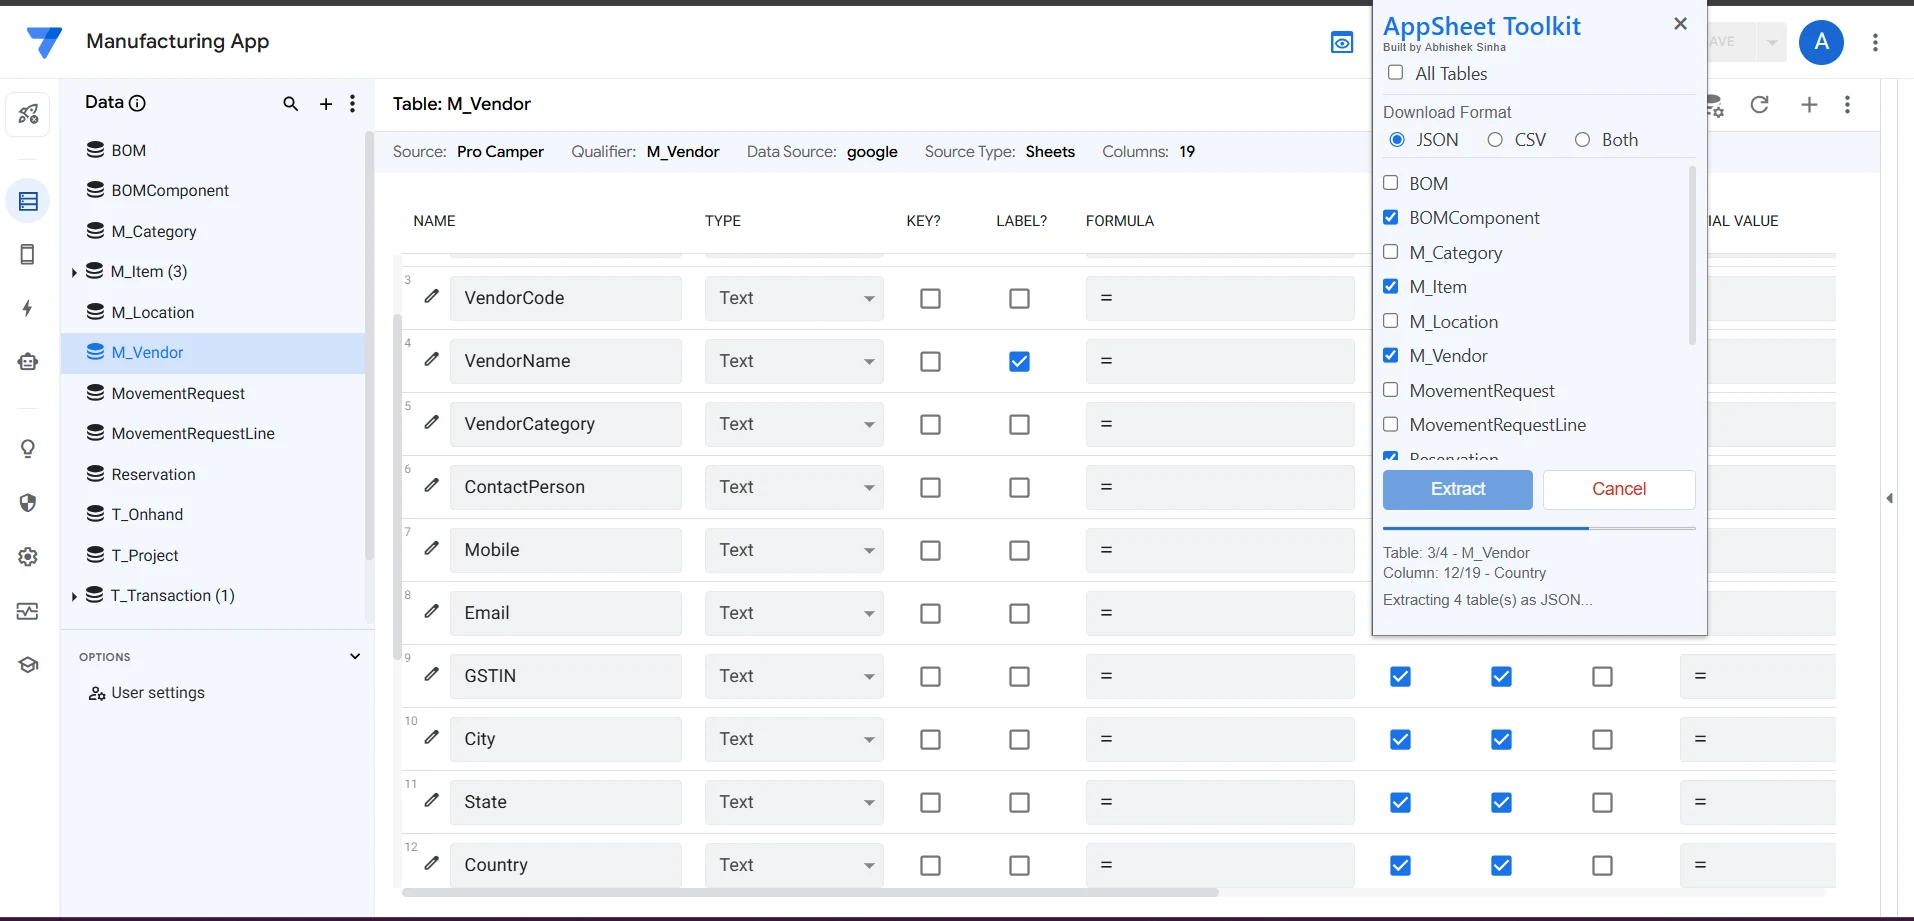Open the Settings gear sidebar icon
The width and height of the screenshot is (1914, 921).
click(28, 557)
